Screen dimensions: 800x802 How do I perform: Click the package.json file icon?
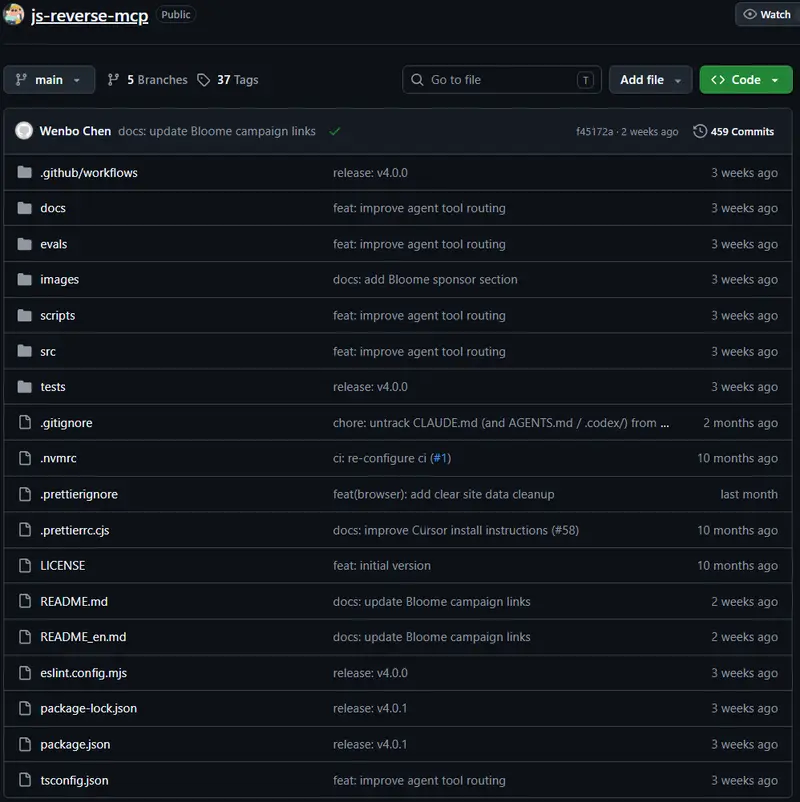(x=25, y=744)
